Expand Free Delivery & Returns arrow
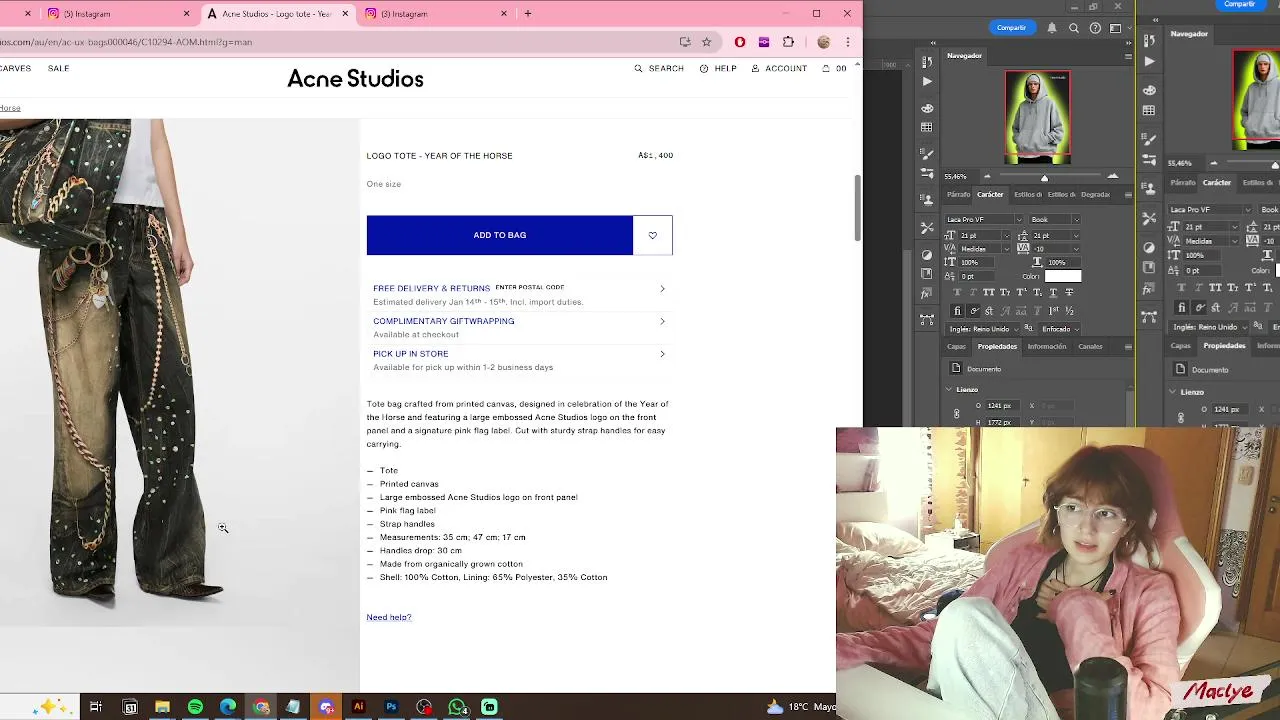The width and height of the screenshot is (1280, 720). point(662,289)
